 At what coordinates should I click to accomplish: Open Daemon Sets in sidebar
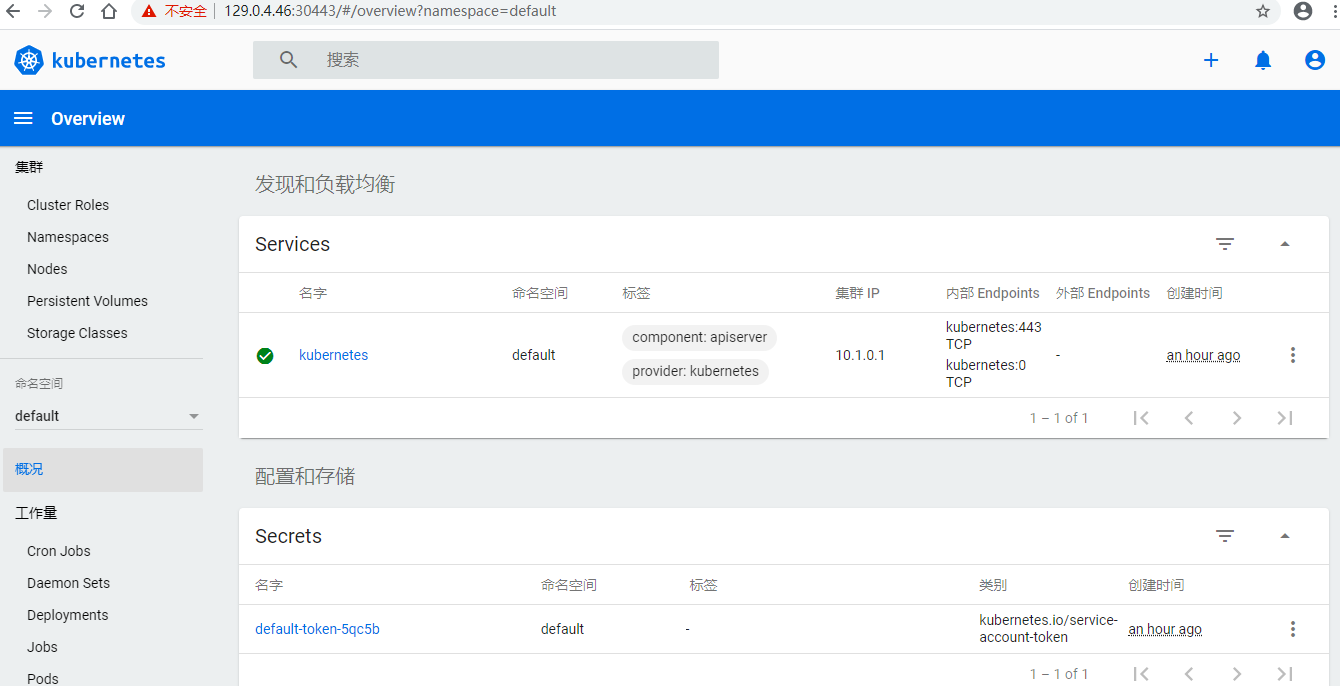69,583
